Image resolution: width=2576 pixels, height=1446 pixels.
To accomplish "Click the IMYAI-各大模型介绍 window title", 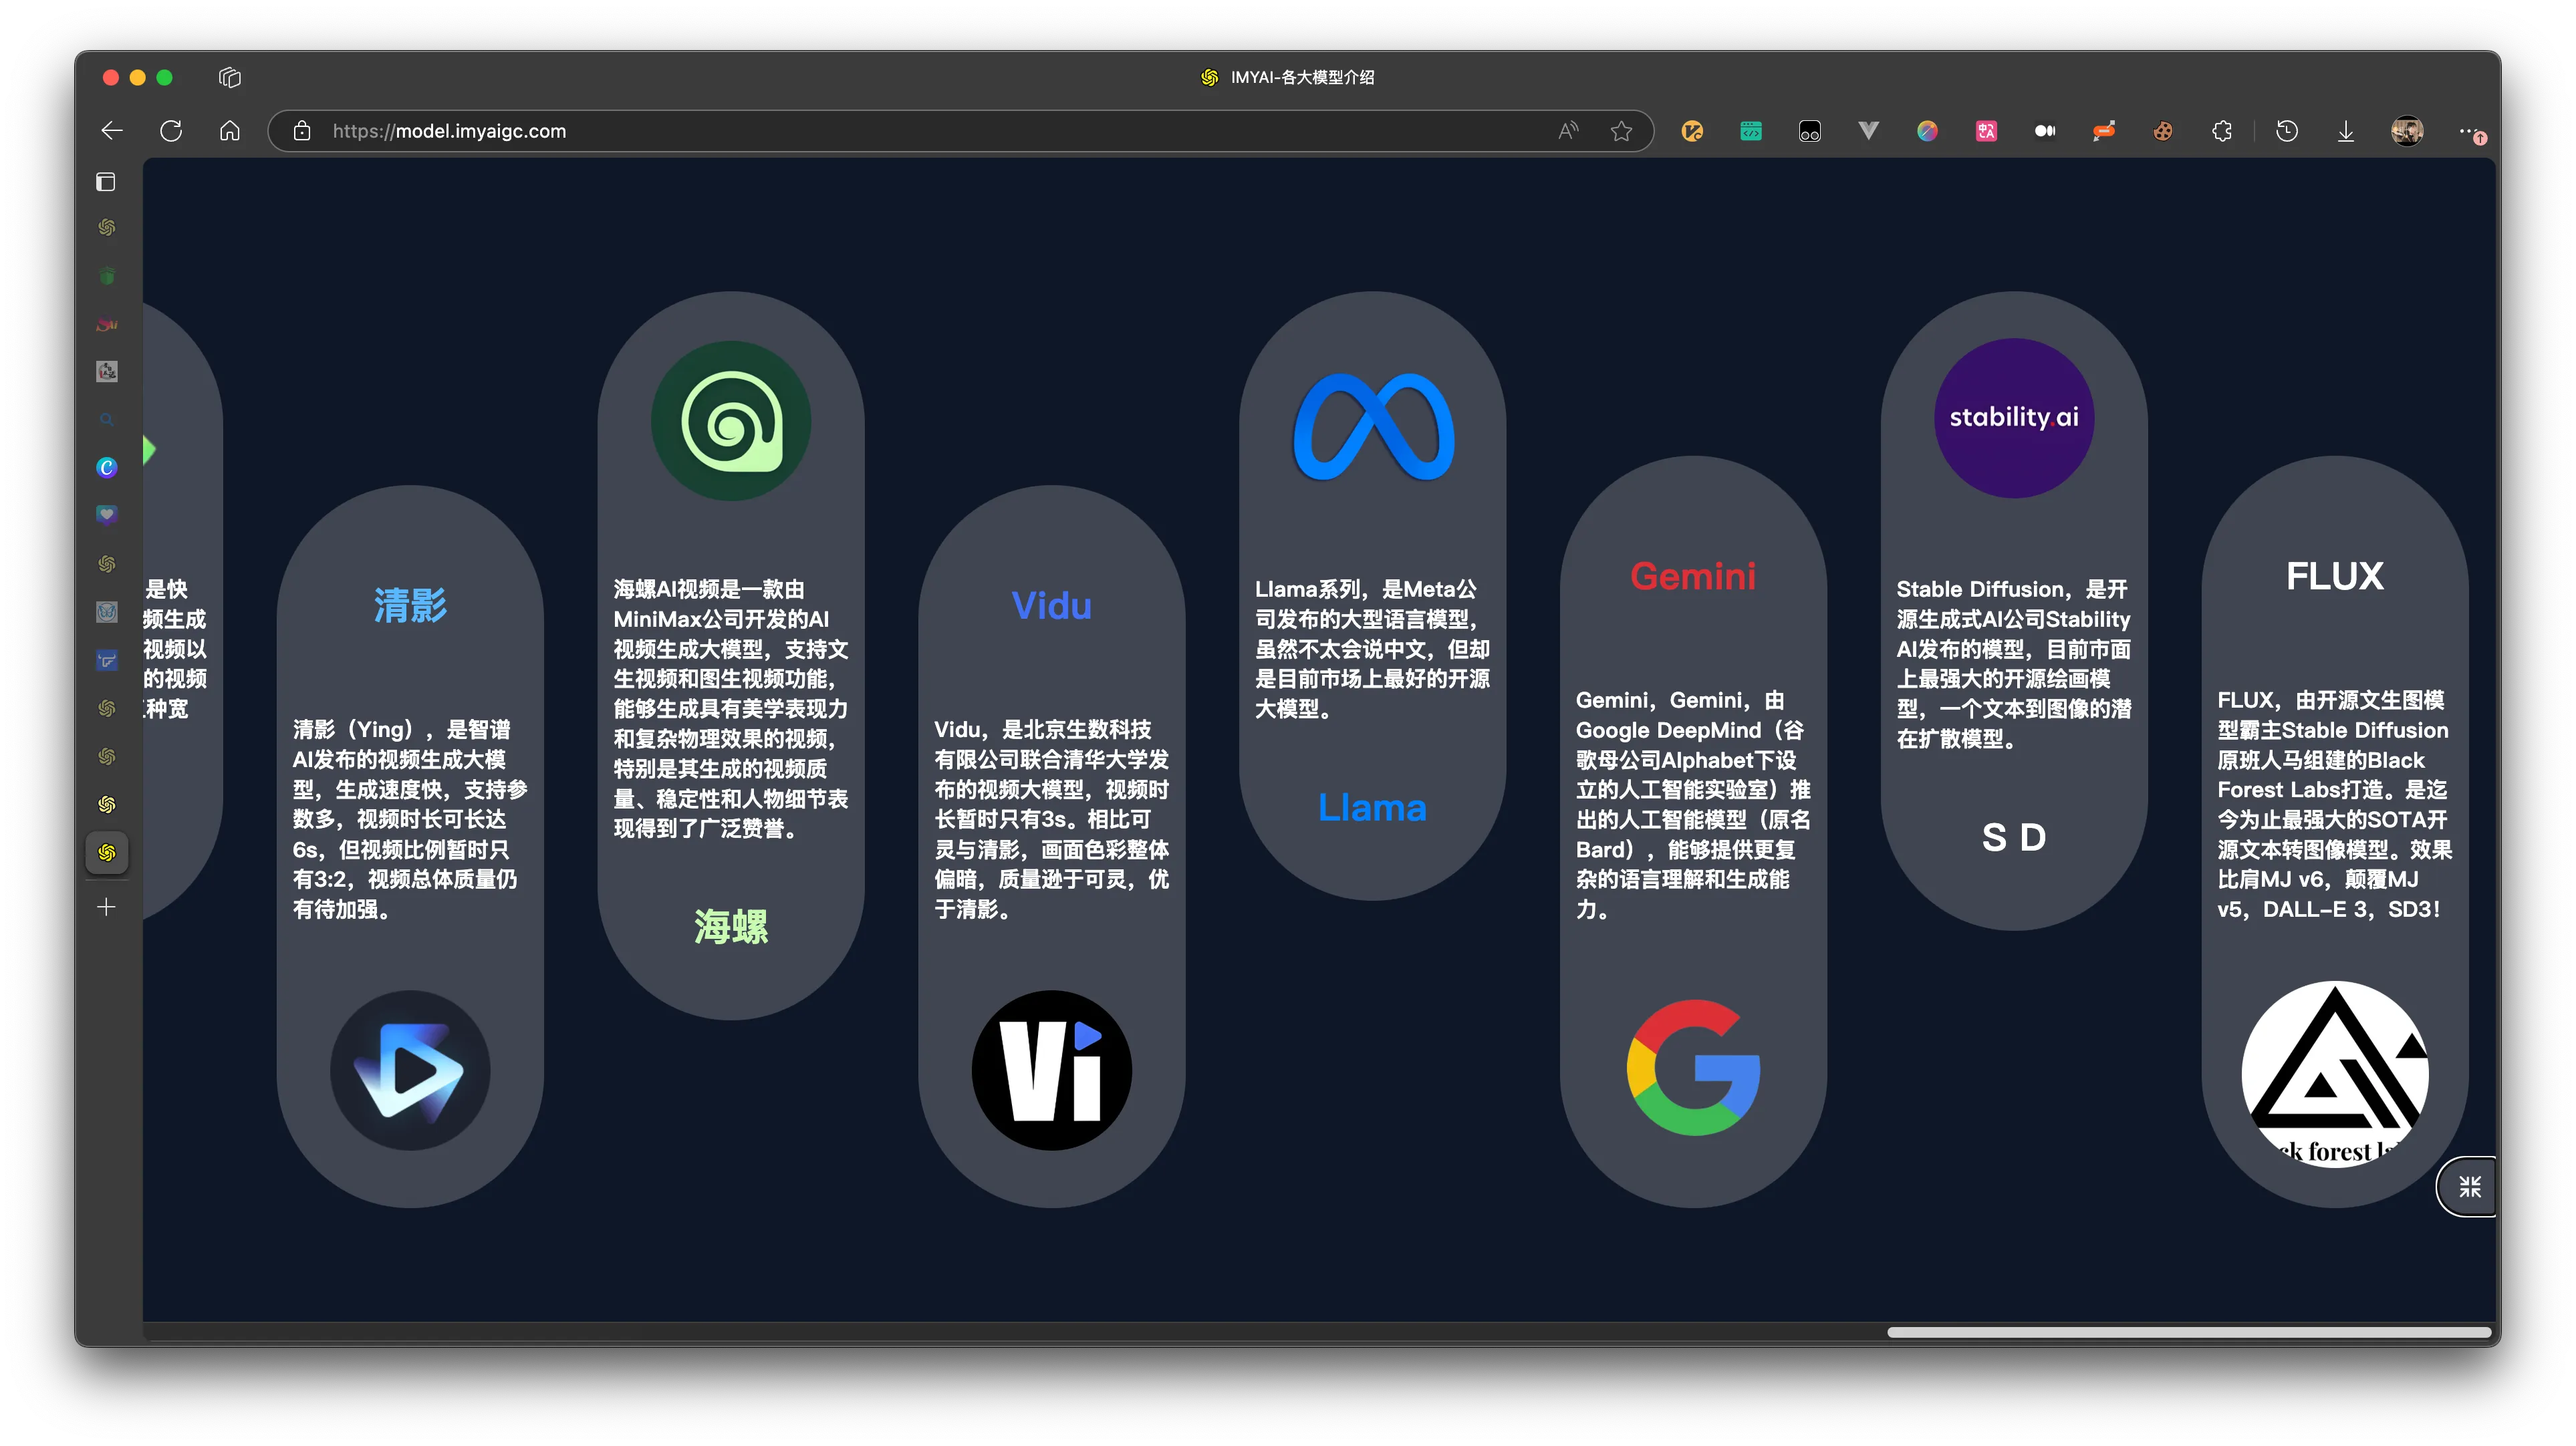I will [1302, 77].
